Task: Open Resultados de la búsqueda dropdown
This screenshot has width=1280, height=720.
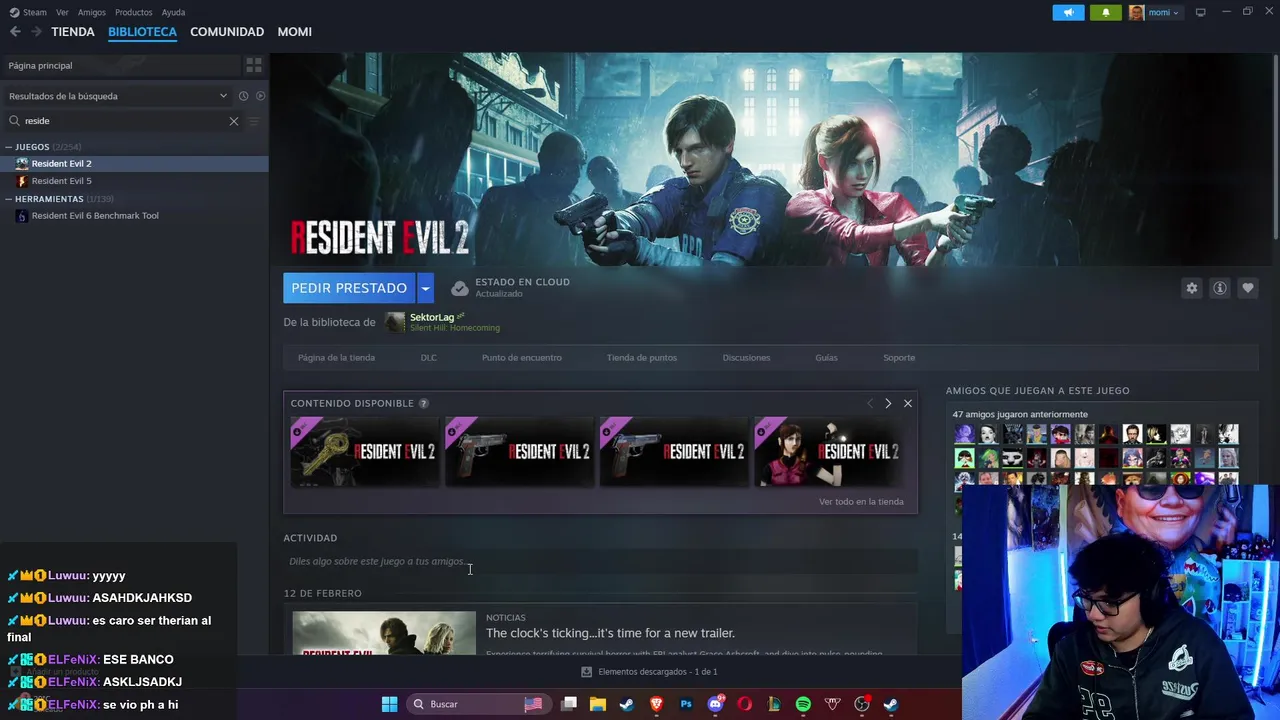Action: click(x=118, y=96)
